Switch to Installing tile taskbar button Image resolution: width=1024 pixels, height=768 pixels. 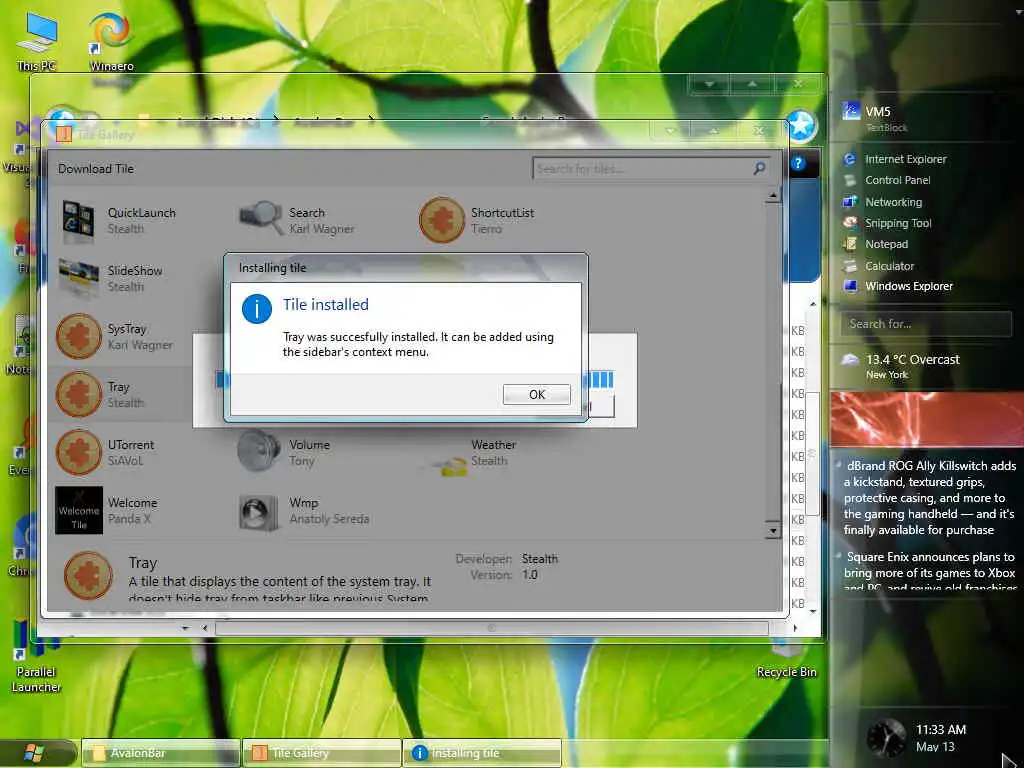pos(482,753)
